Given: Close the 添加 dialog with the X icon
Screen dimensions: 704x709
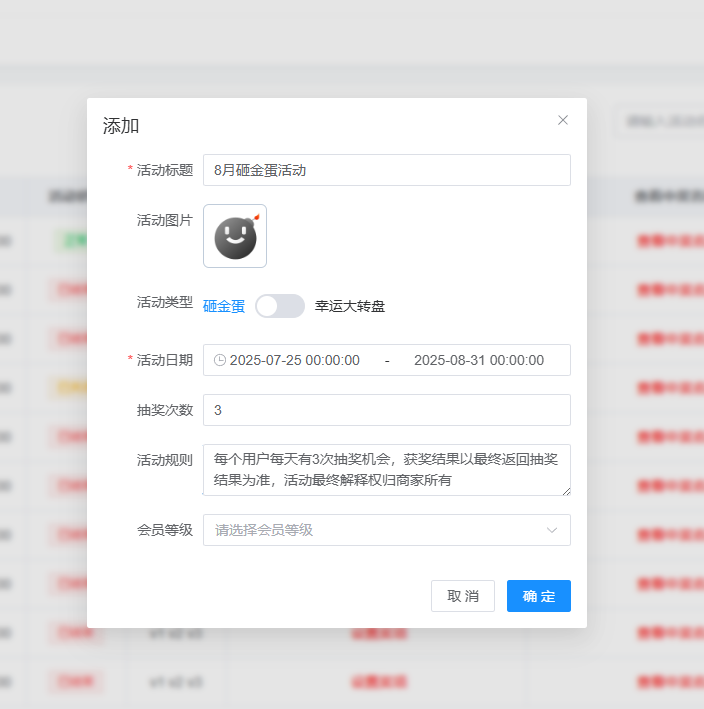Looking at the screenshot, I should (563, 120).
